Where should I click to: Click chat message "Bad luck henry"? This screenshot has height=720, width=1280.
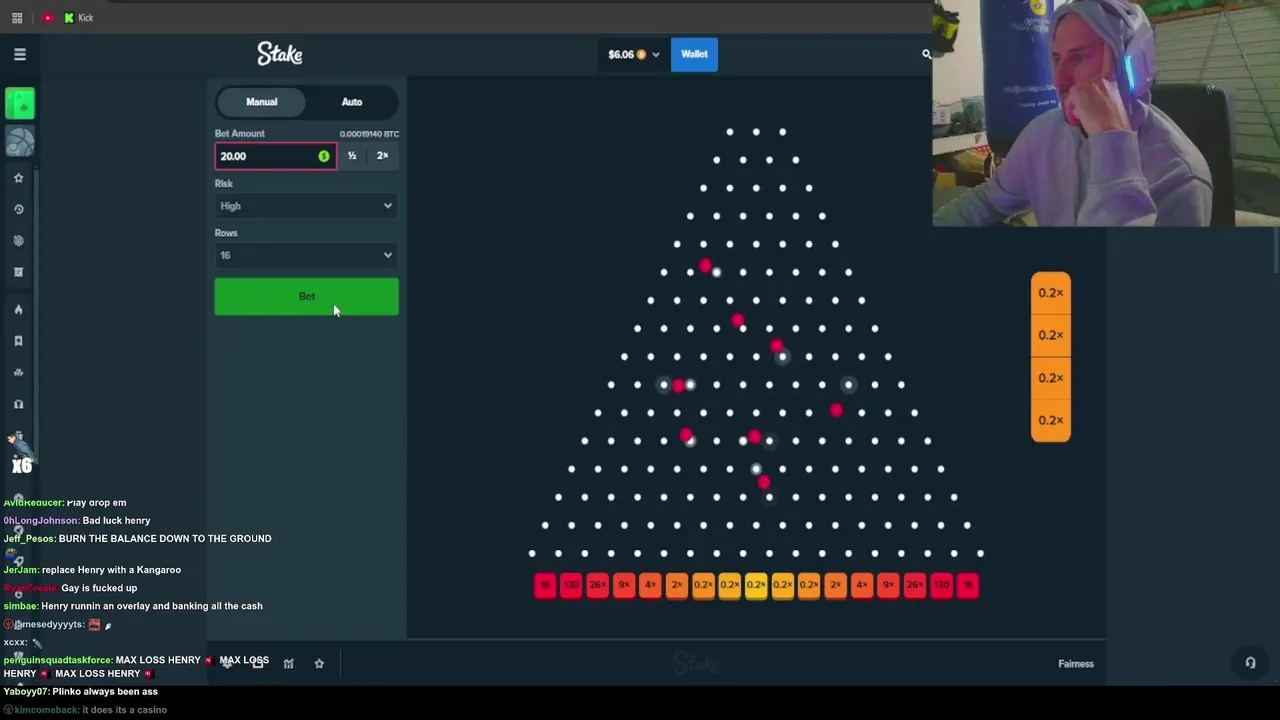point(117,520)
